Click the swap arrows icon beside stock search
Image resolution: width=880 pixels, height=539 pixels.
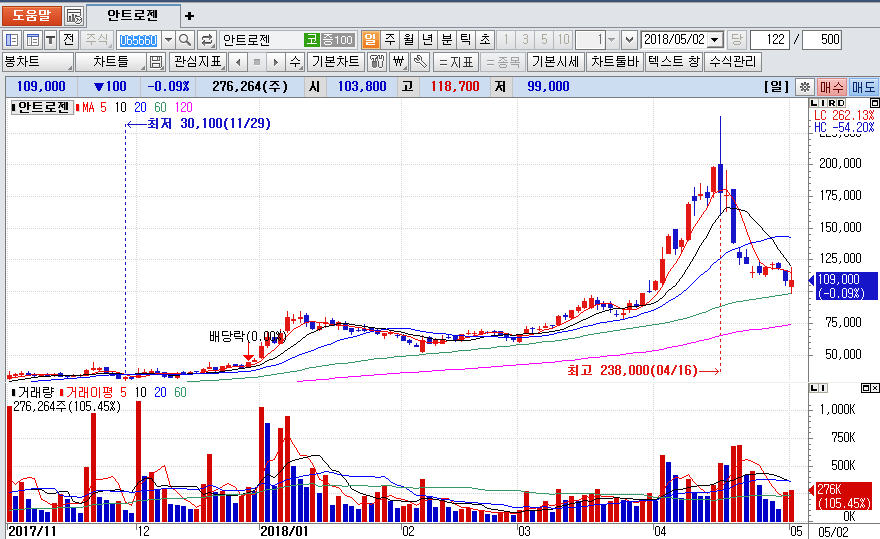point(207,40)
